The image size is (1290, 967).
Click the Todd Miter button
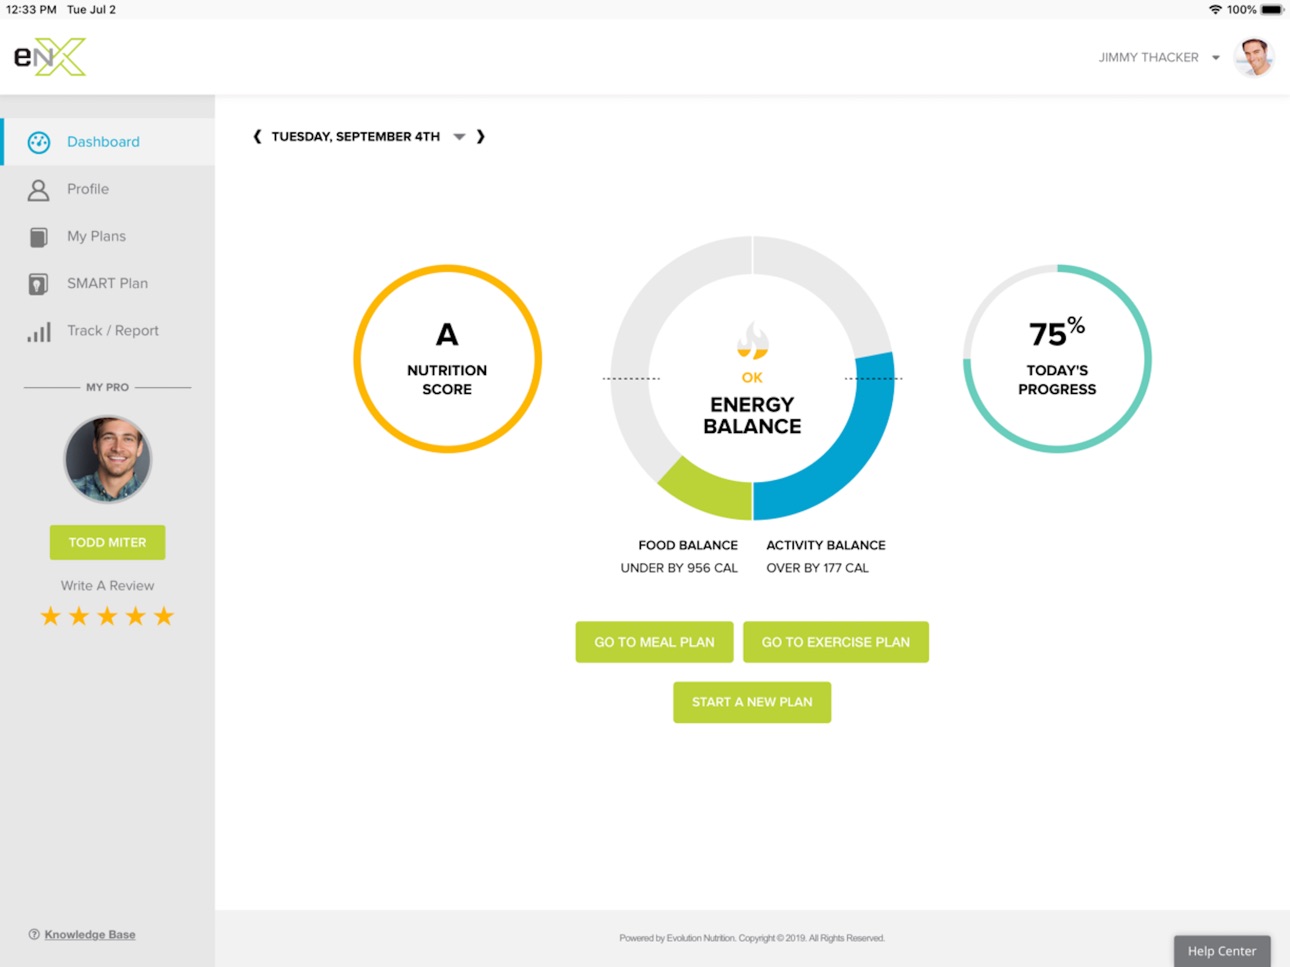[107, 542]
